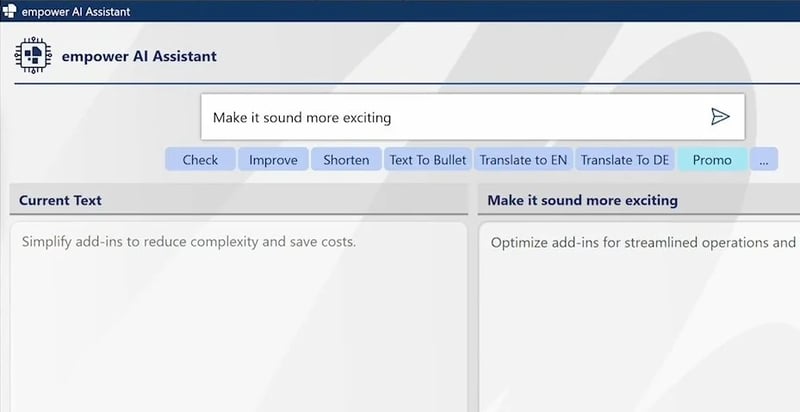800x412 pixels.
Task: Click the Current Text panel header
Action: point(239,200)
